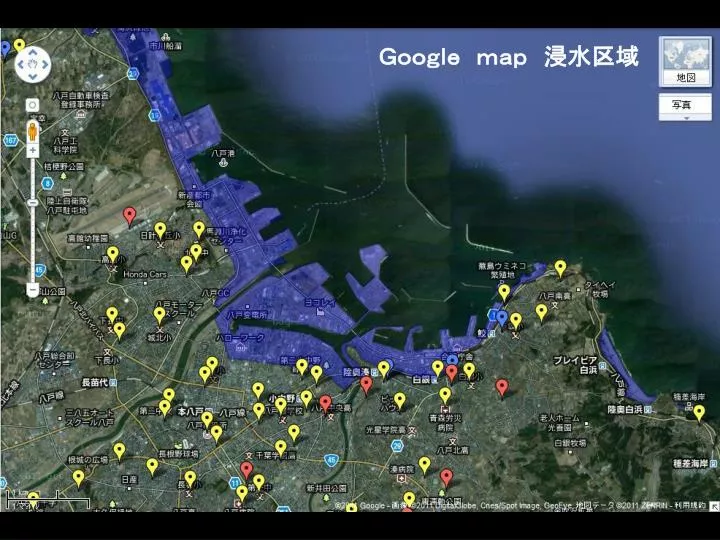
Task: Click the route 8 shield near 桔梗野公園
Action: 47,183
